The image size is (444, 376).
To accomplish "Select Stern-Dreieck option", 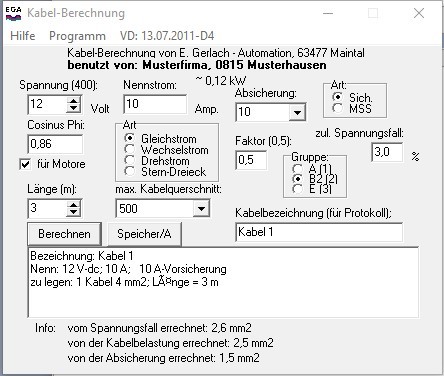I will [129, 172].
